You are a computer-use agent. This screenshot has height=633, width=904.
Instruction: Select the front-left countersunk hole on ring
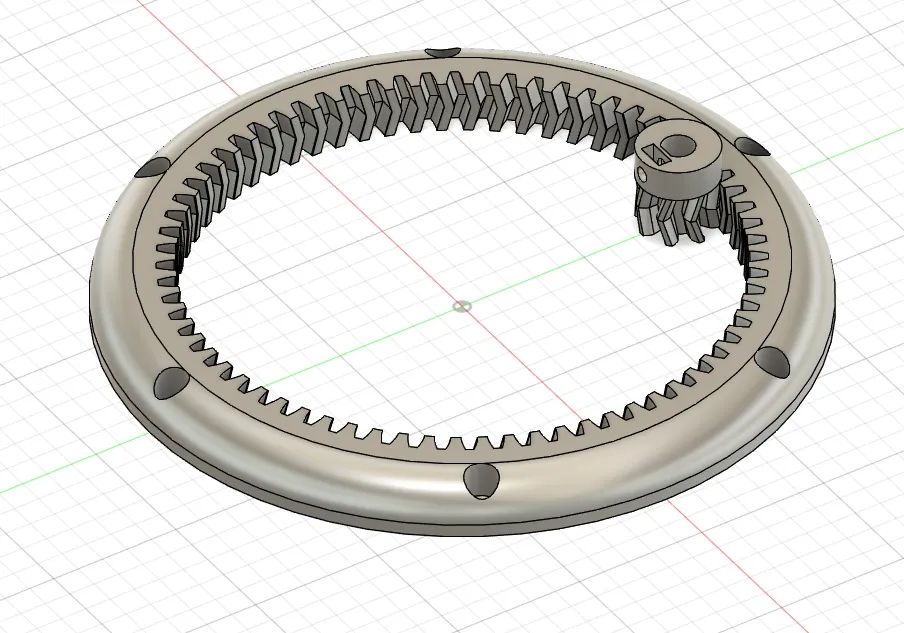click(170, 382)
